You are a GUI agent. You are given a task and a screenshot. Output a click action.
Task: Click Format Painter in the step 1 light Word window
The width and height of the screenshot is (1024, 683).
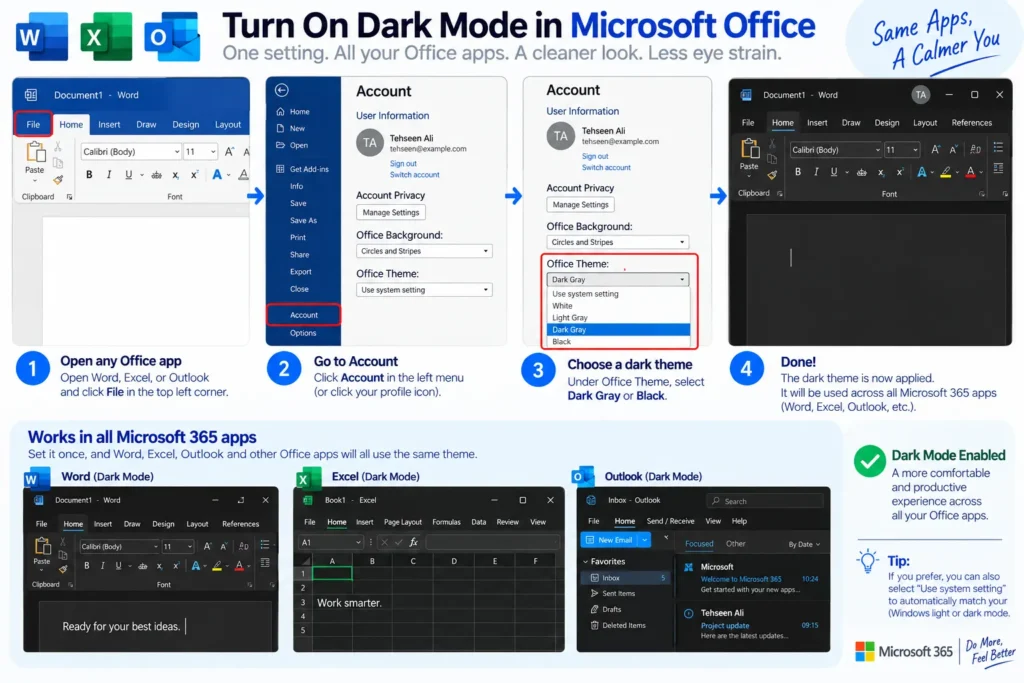(x=58, y=180)
